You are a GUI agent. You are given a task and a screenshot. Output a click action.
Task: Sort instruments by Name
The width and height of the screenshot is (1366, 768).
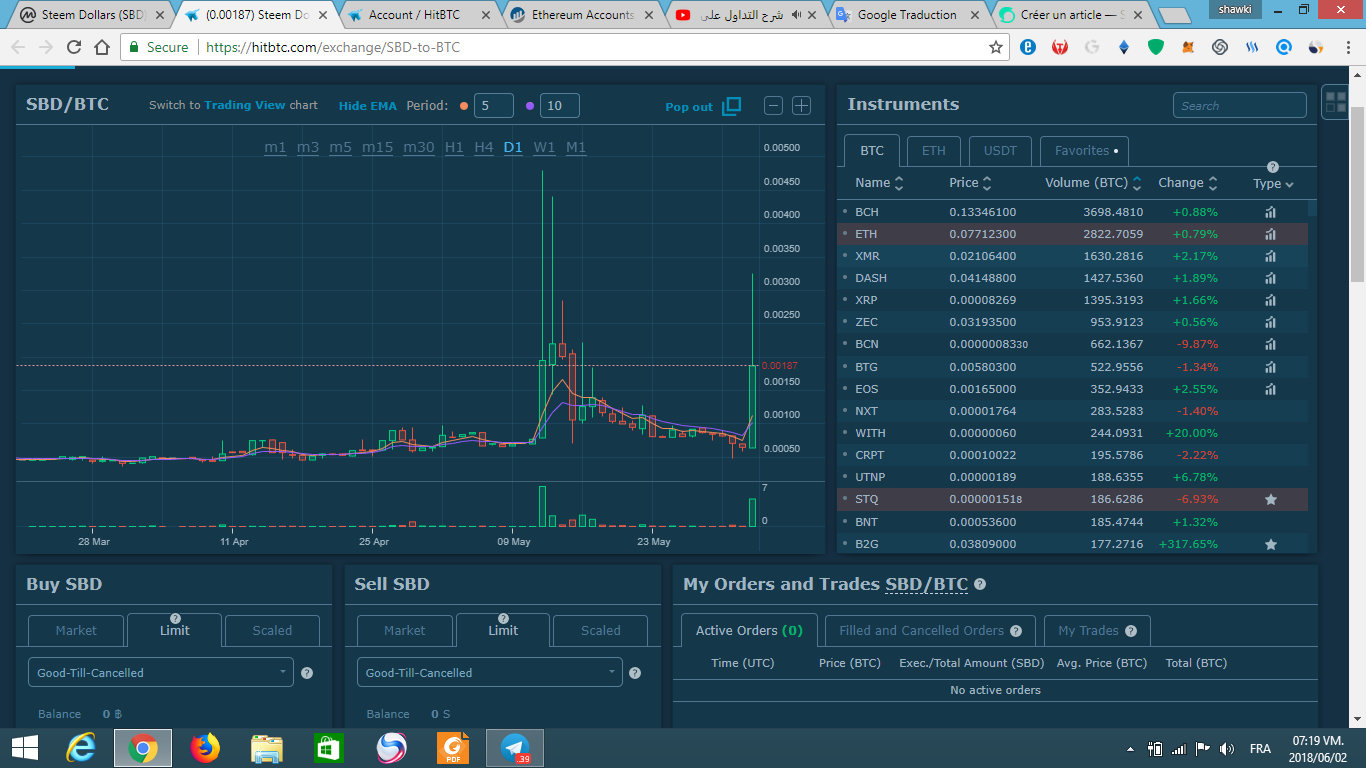[879, 183]
